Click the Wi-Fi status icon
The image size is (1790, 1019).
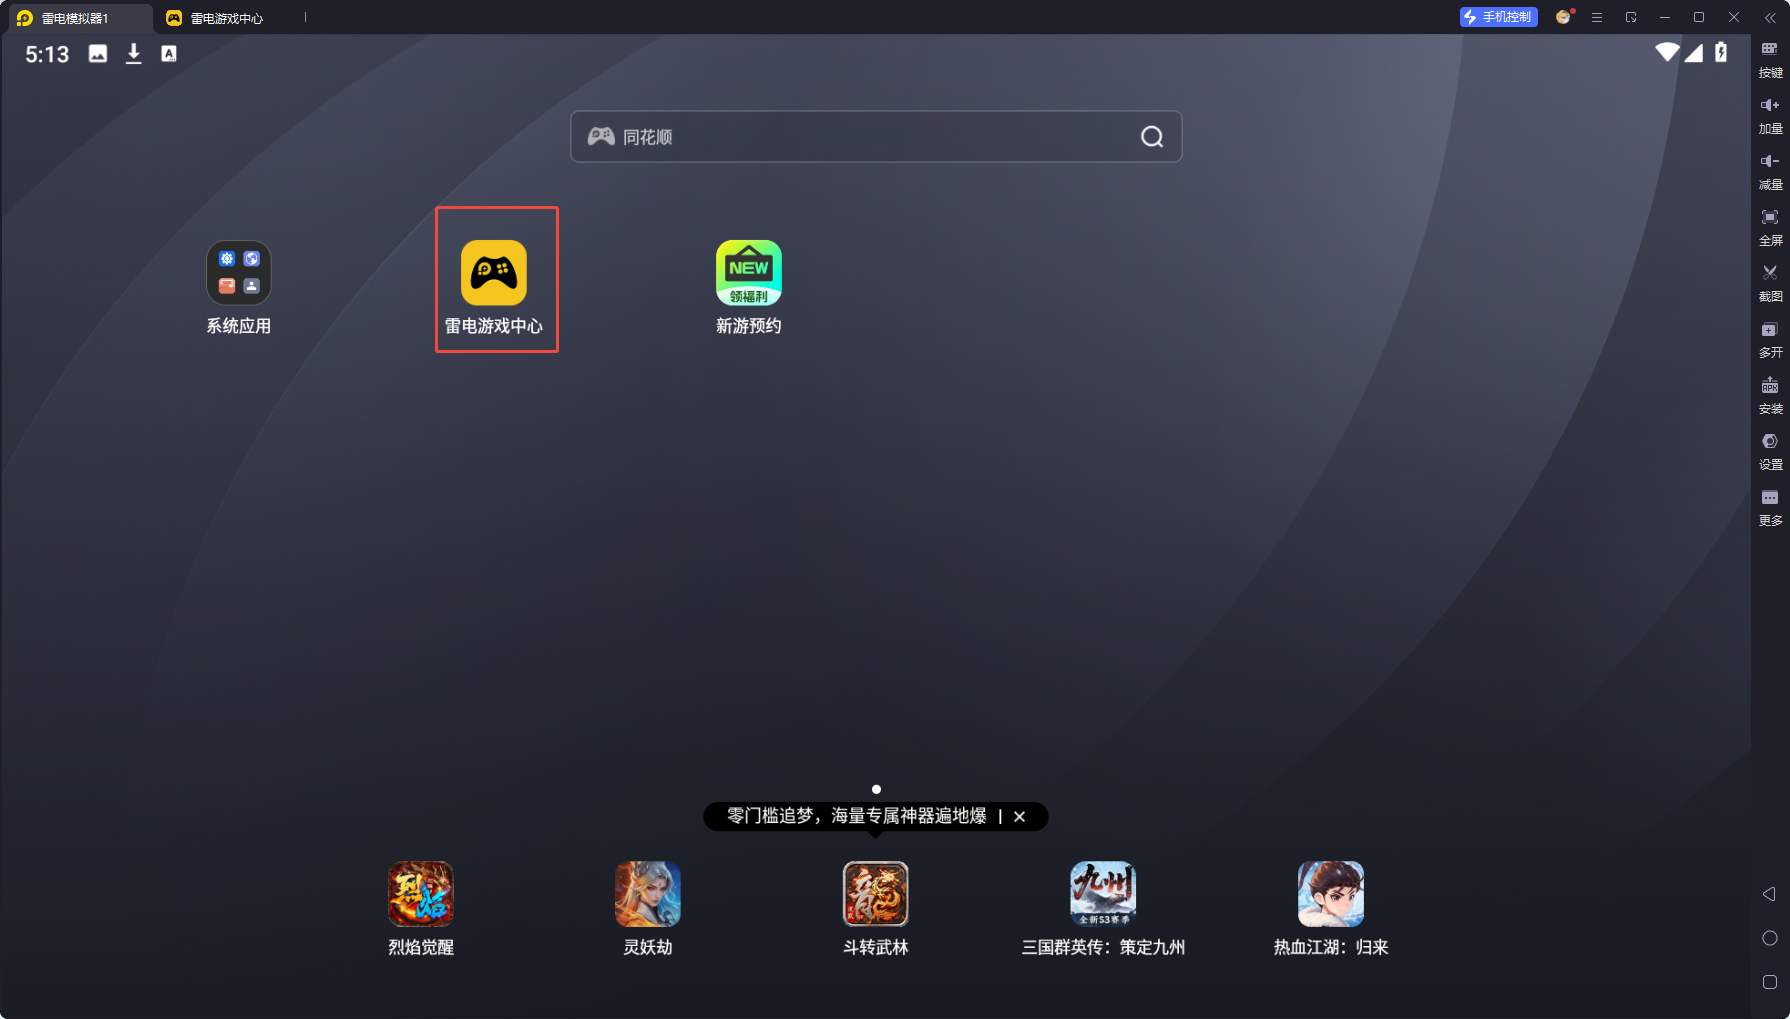1667,52
